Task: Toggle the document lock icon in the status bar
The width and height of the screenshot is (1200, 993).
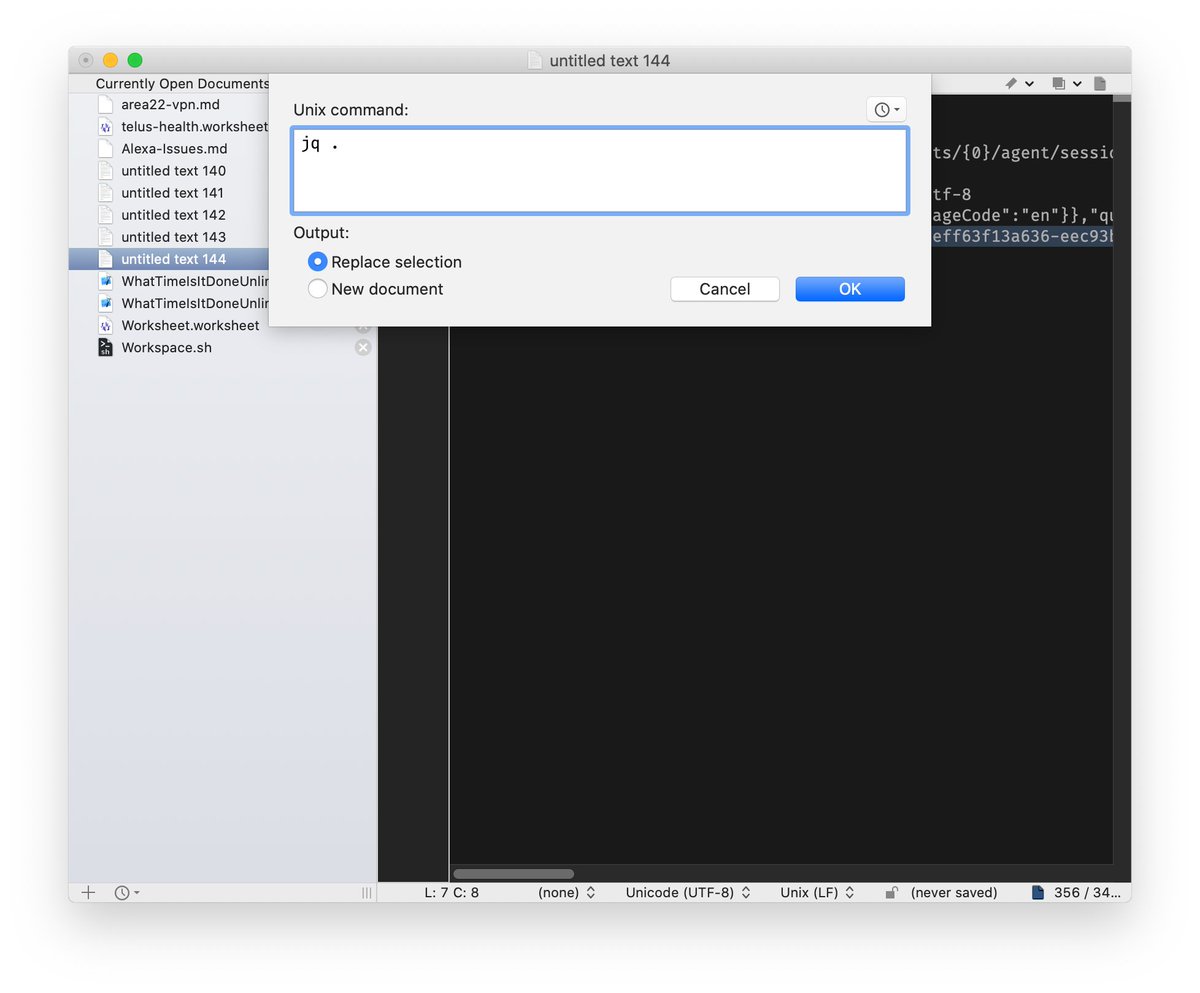Action: pyautogui.click(x=891, y=892)
